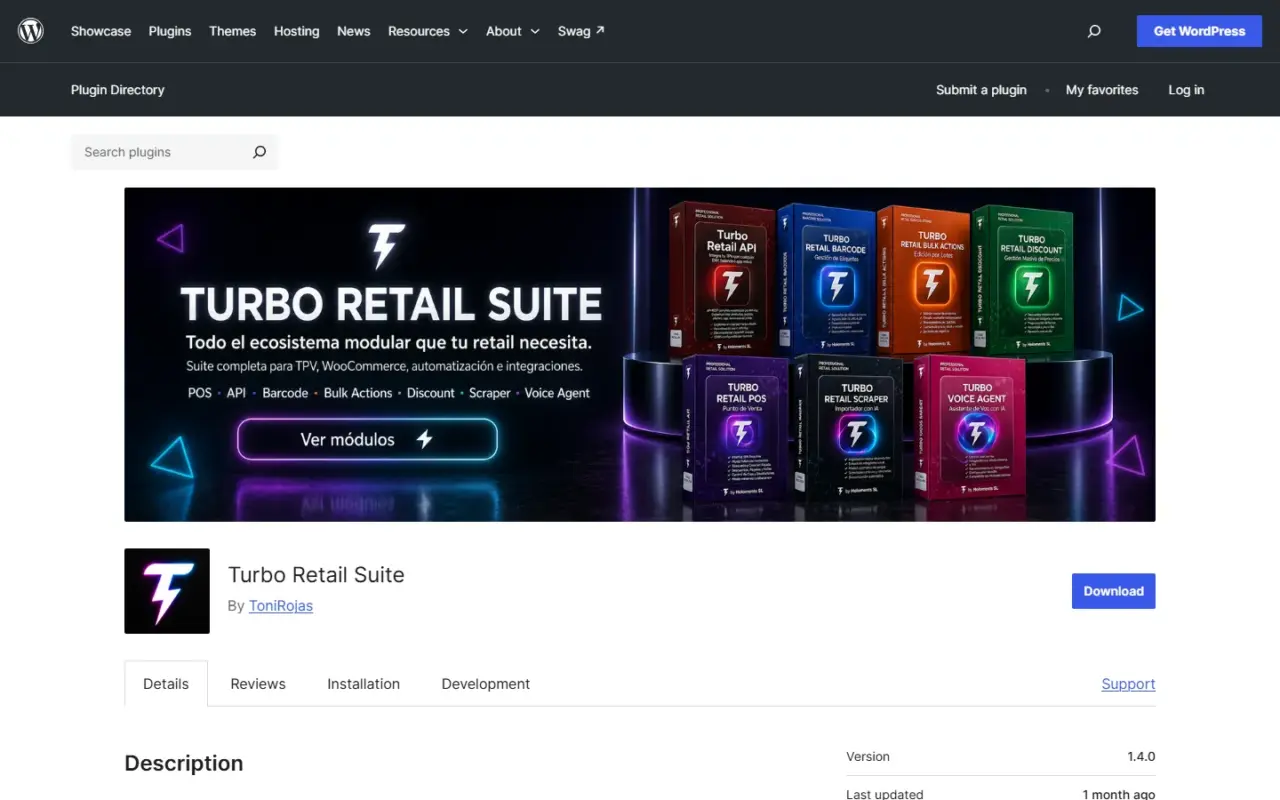This screenshot has width=1280, height=800.
Task: Click the Log in link
Action: (1186, 90)
